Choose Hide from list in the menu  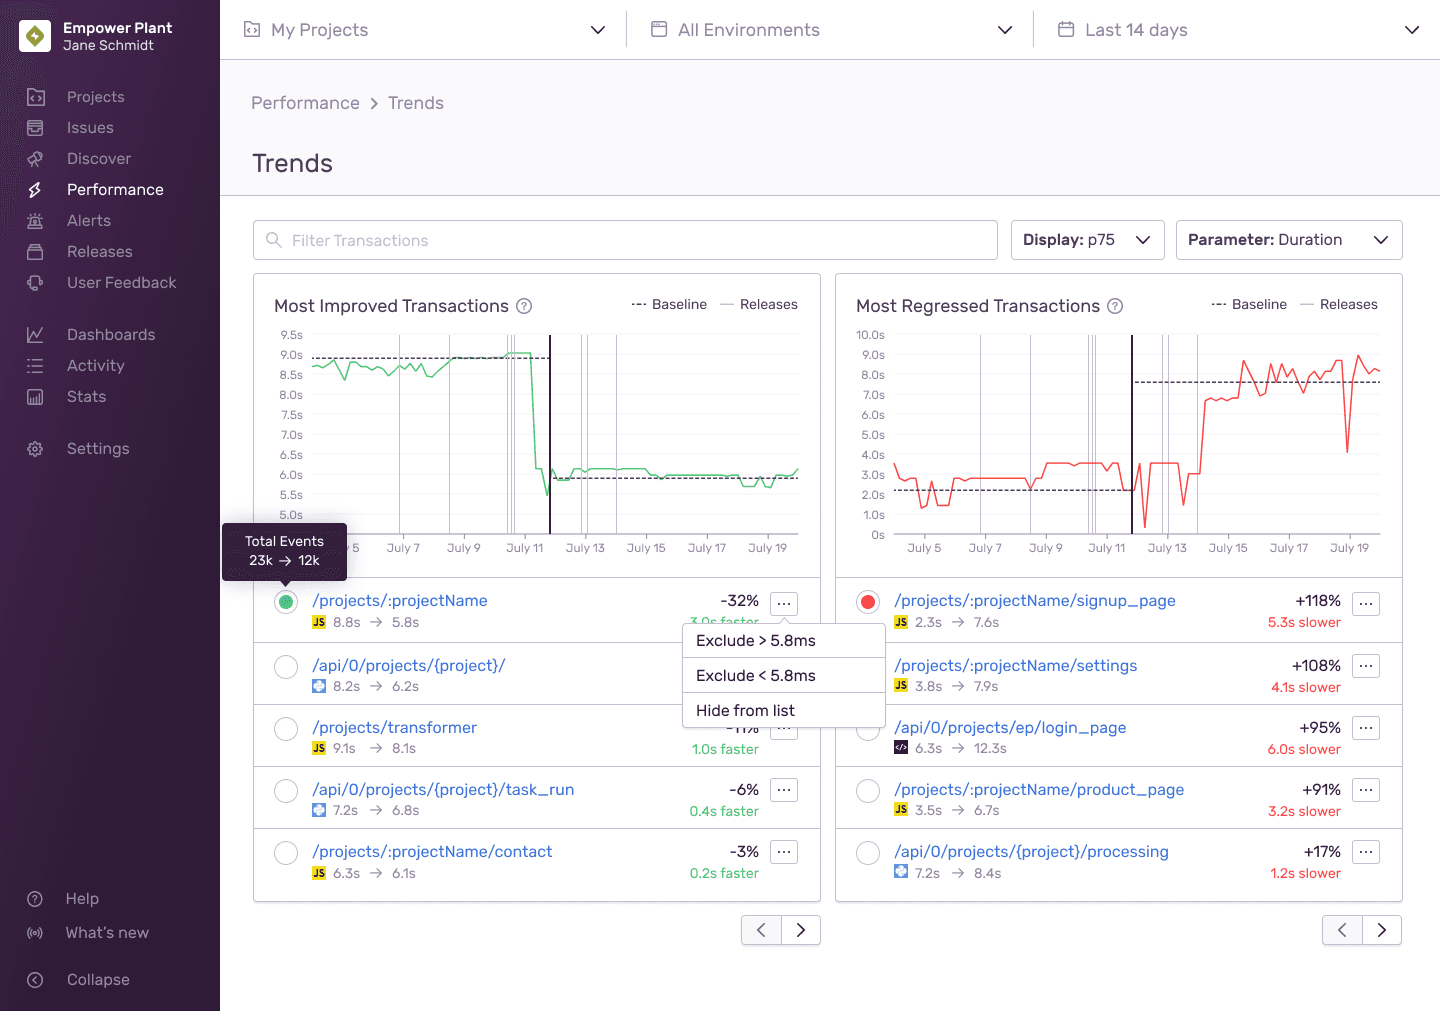745,710
